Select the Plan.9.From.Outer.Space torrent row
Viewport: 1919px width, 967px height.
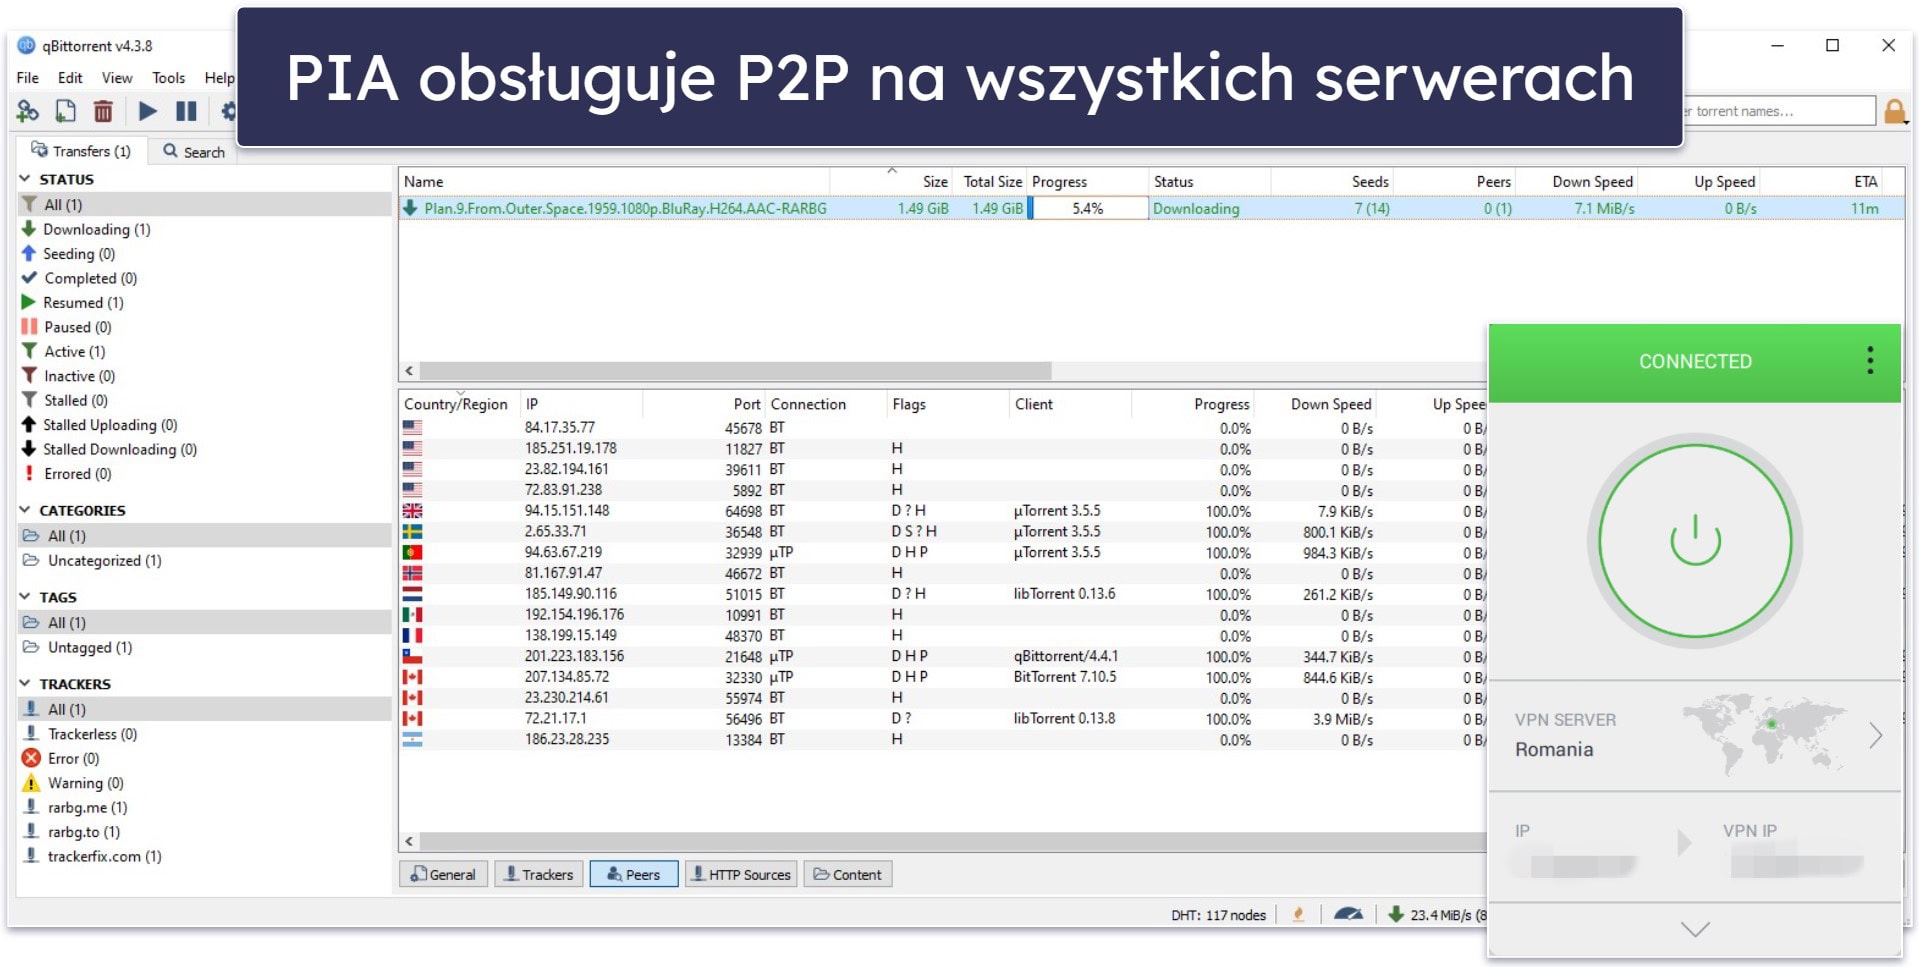pyautogui.click(x=1151, y=208)
